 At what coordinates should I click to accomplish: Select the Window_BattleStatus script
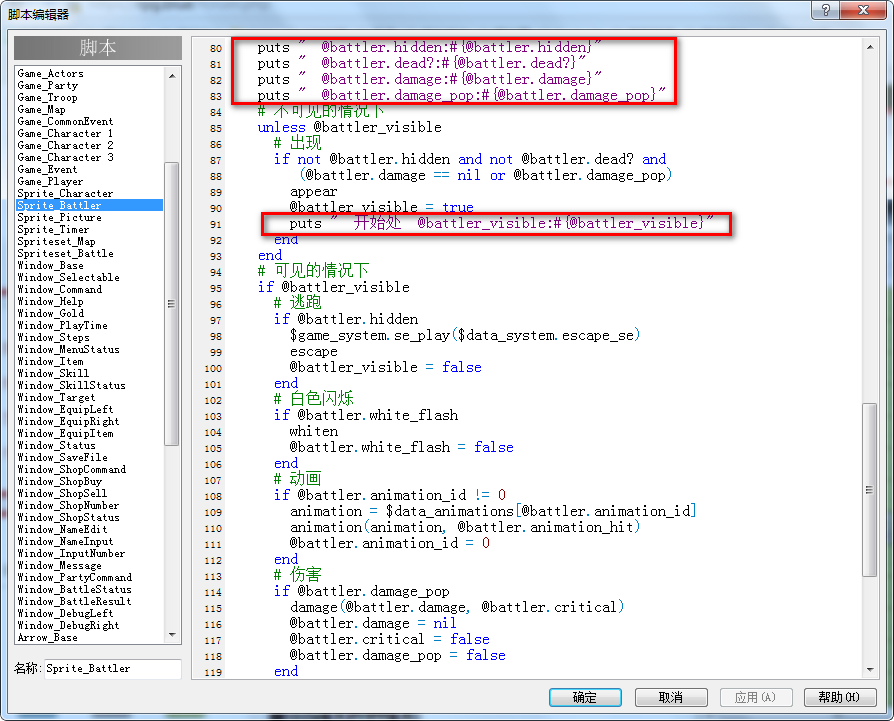point(75,589)
